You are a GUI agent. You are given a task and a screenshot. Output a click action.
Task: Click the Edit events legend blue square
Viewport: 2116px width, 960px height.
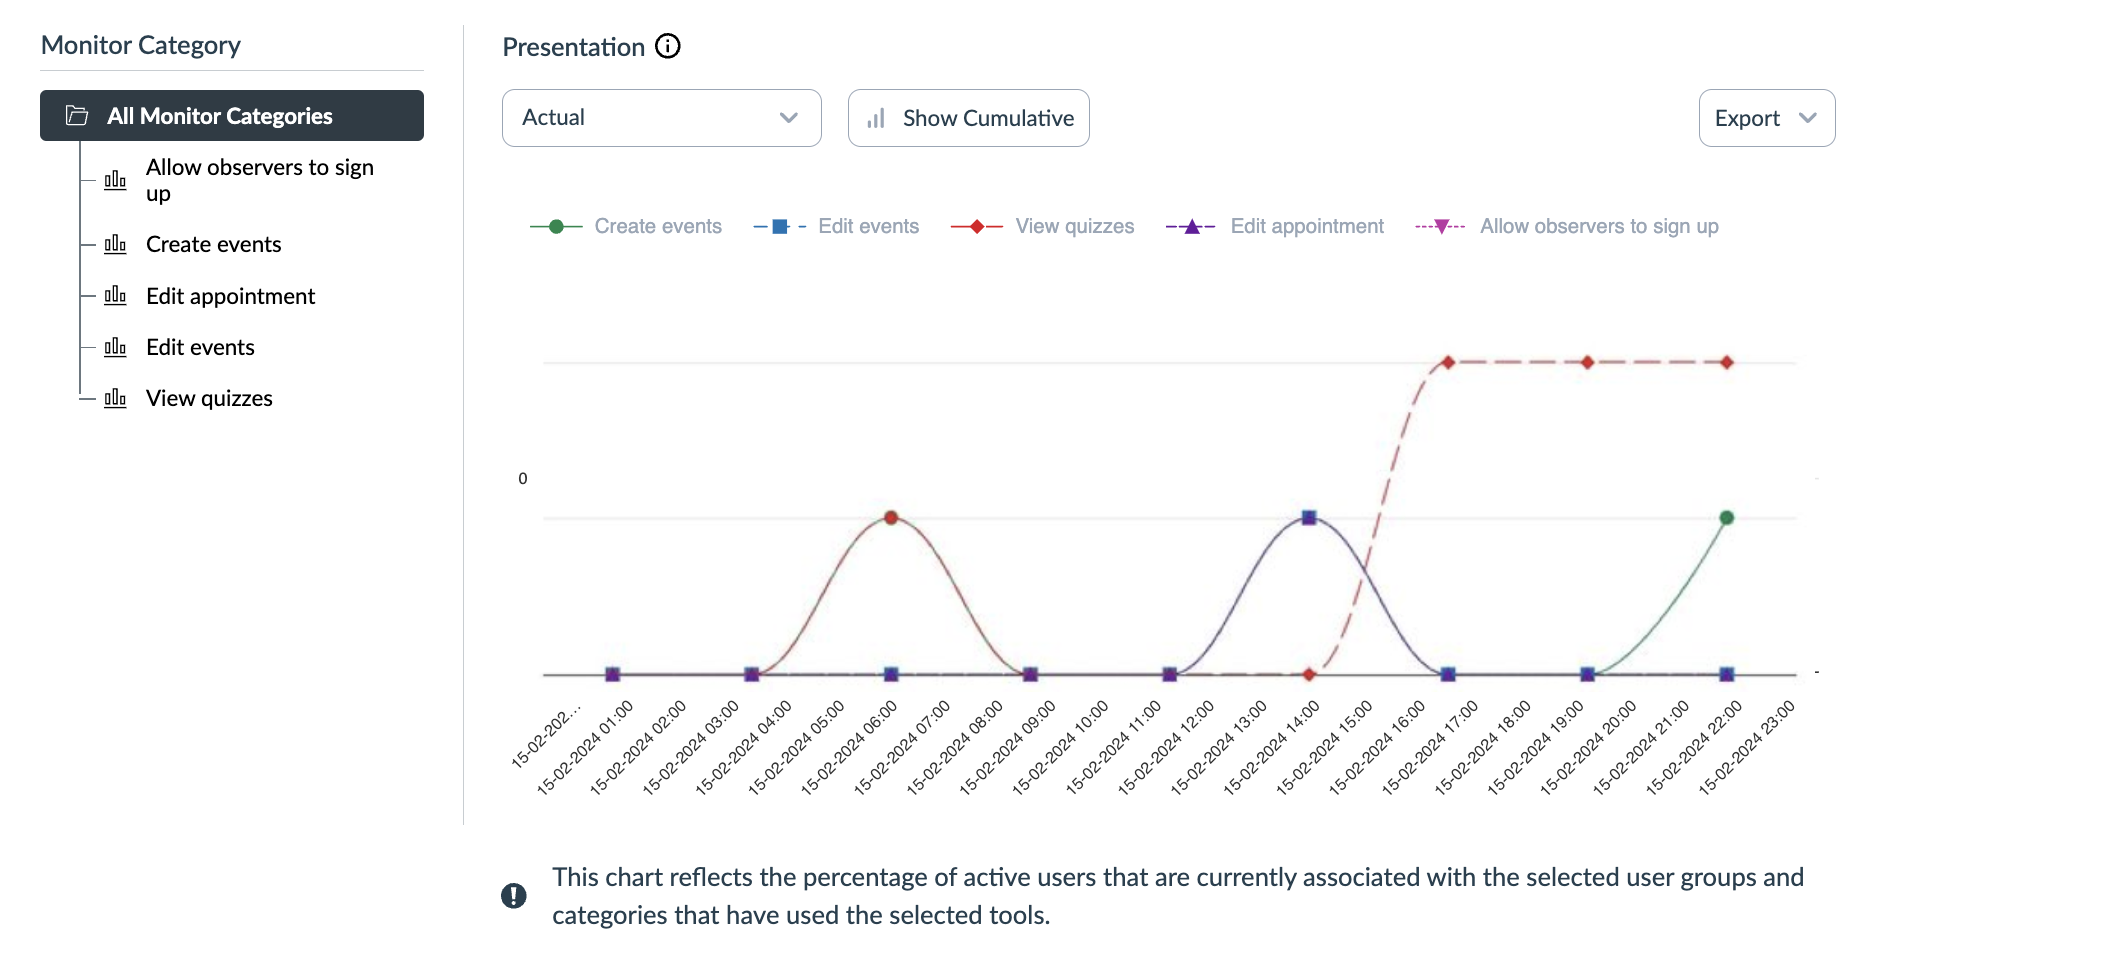[780, 227]
